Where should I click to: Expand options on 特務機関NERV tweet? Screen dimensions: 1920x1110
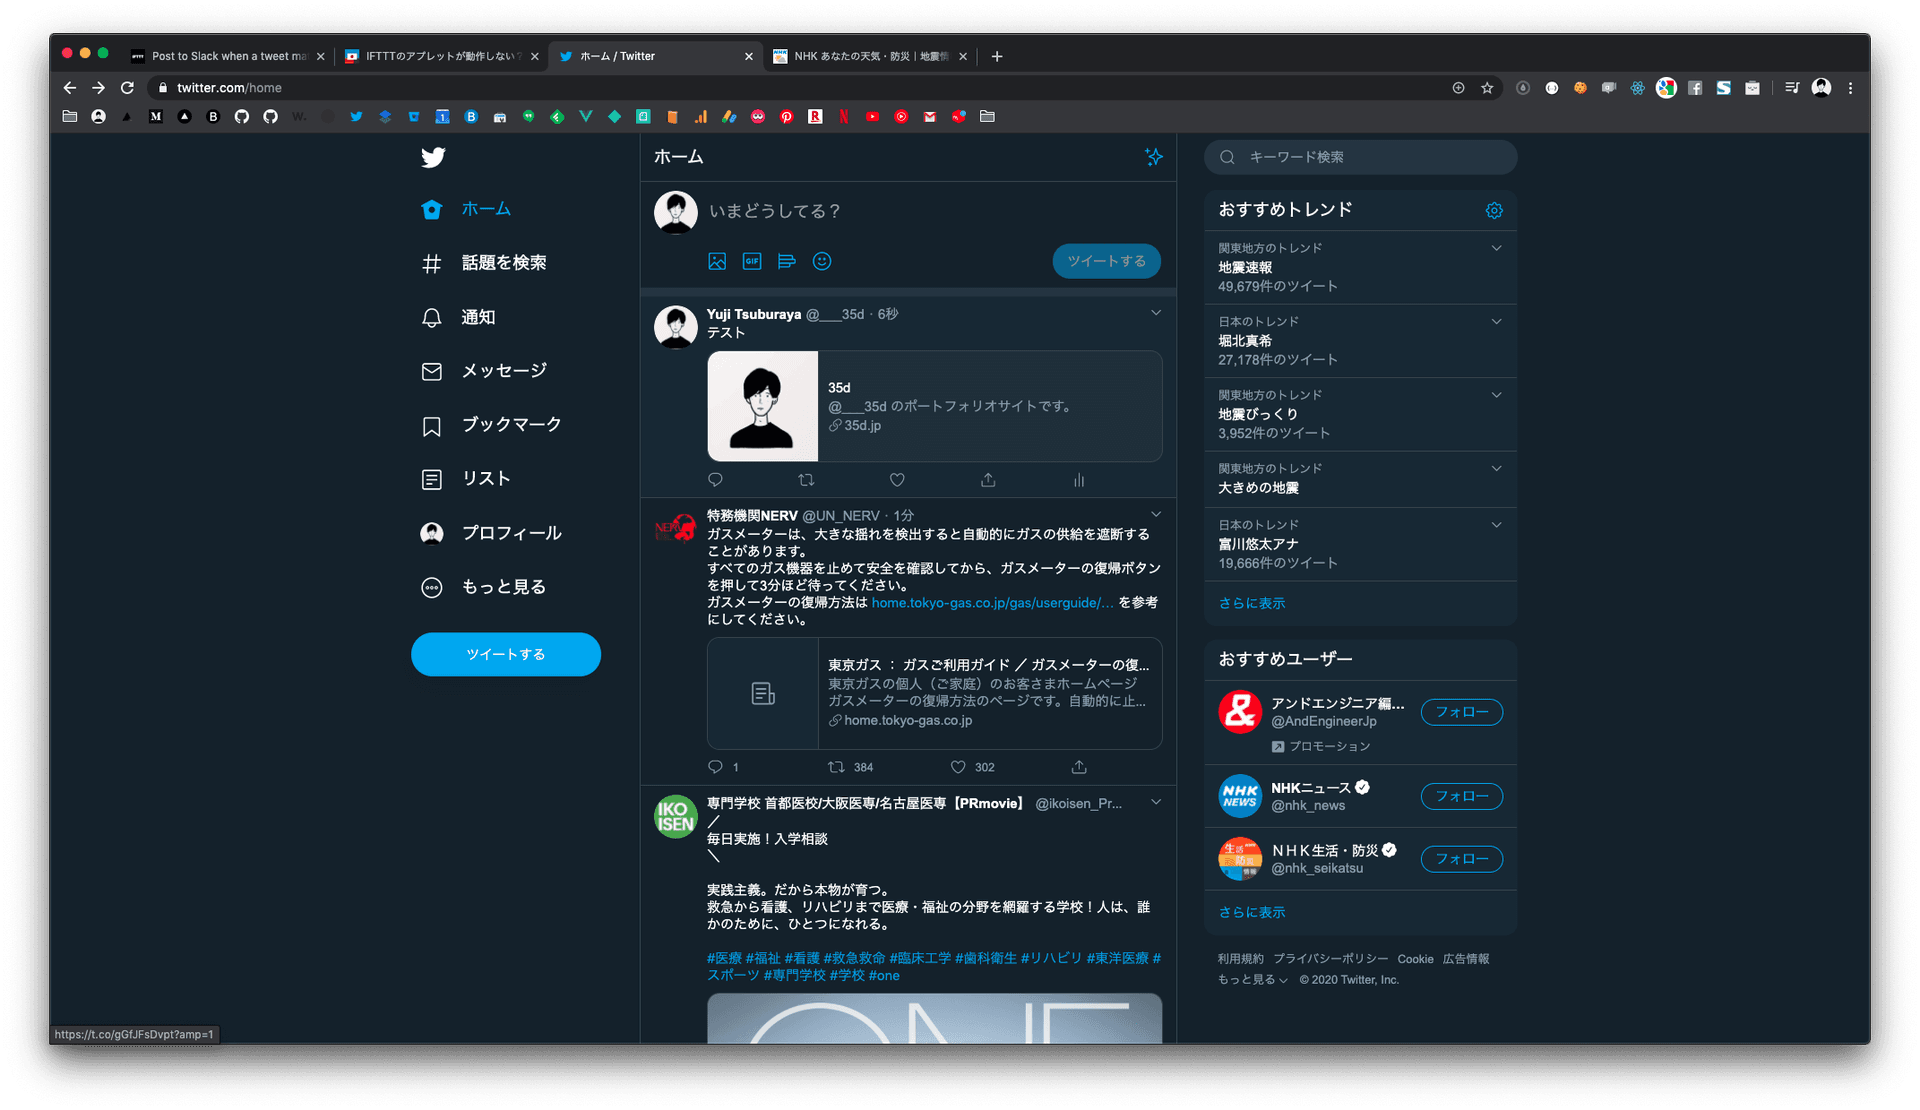[1156, 515]
